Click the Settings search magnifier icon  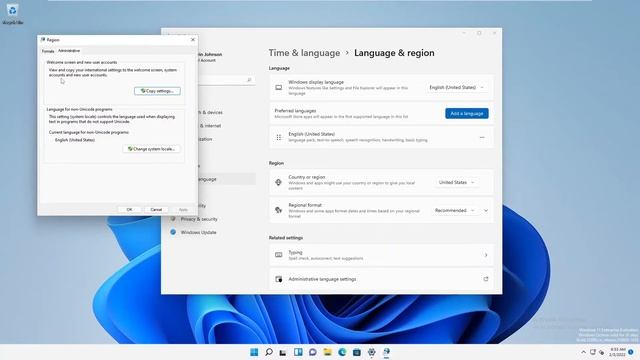[x=249, y=80]
